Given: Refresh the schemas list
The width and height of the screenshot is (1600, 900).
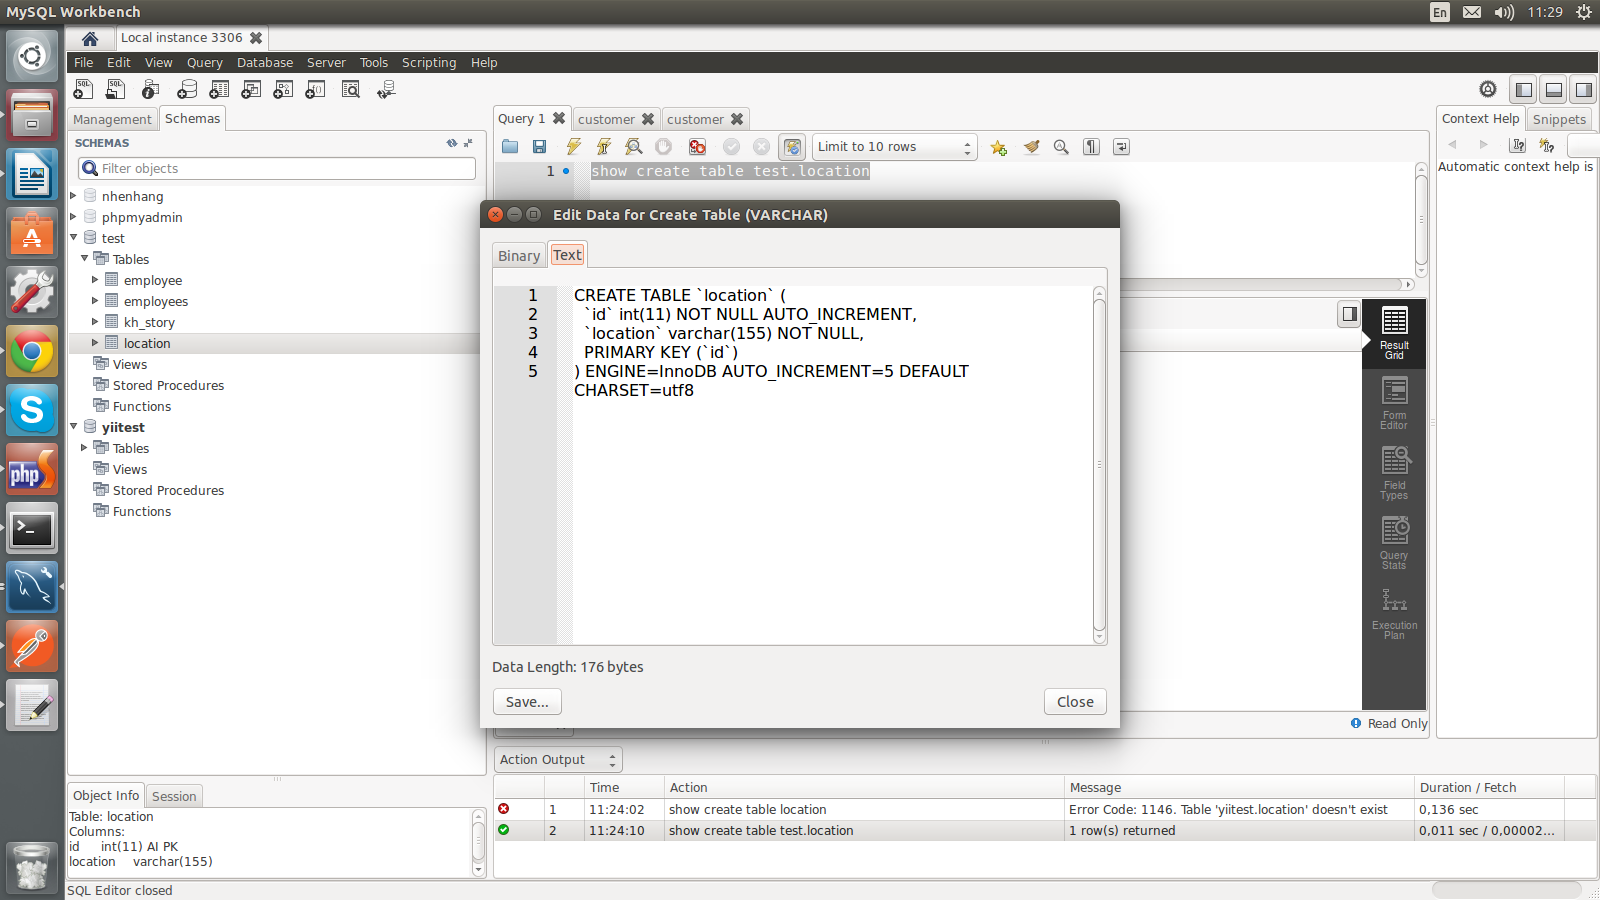Looking at the screenshot, I should [x=452, y=143].
